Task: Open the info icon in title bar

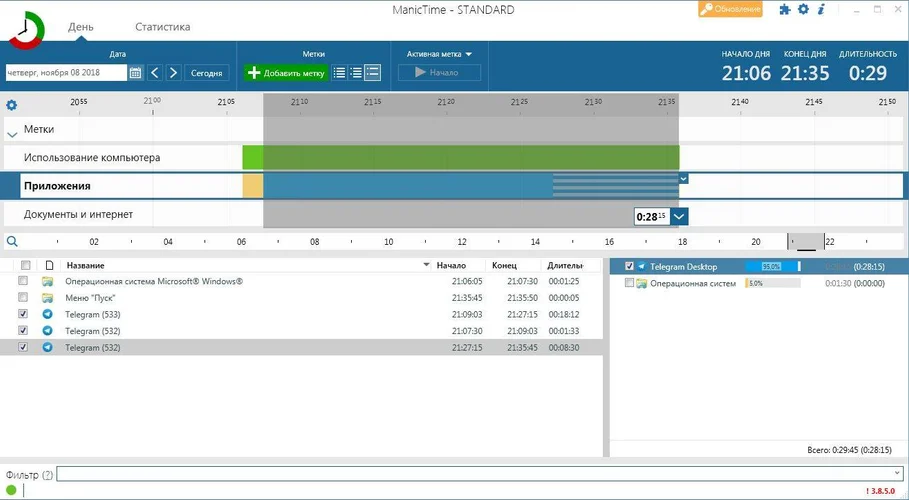Action: (x=821, y=9)
